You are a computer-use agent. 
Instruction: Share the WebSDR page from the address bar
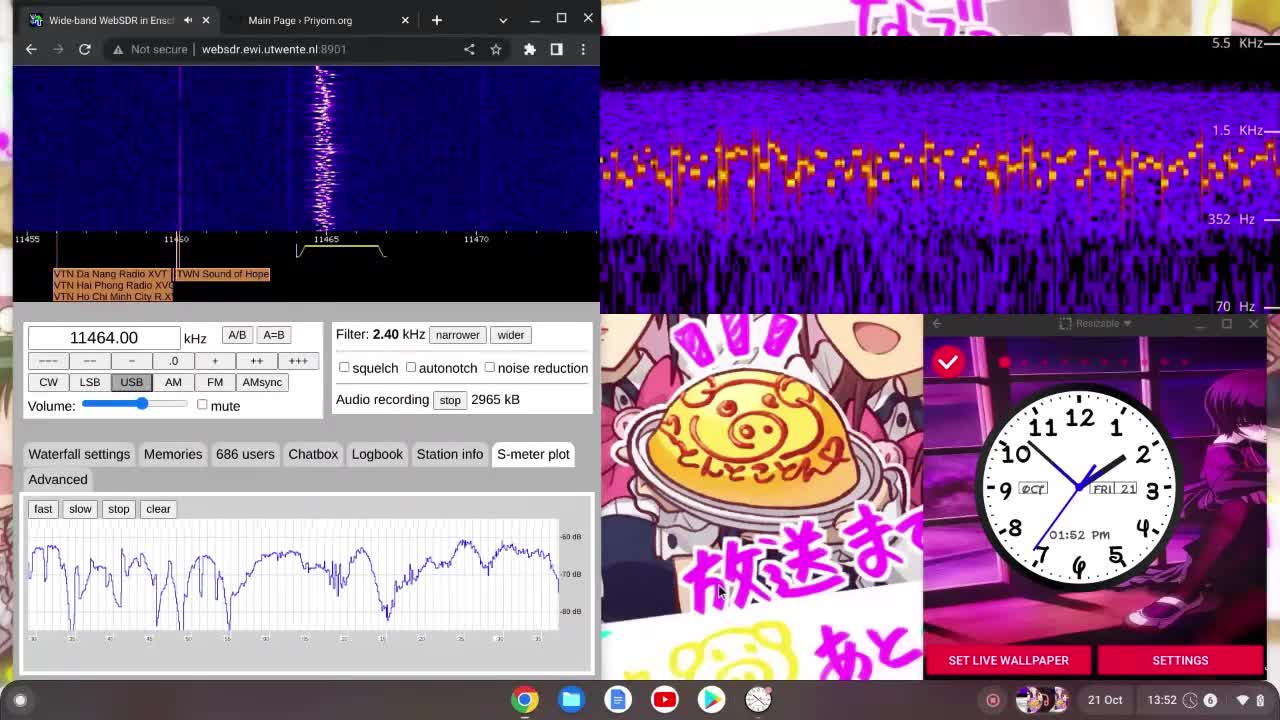tap(469, 49)
